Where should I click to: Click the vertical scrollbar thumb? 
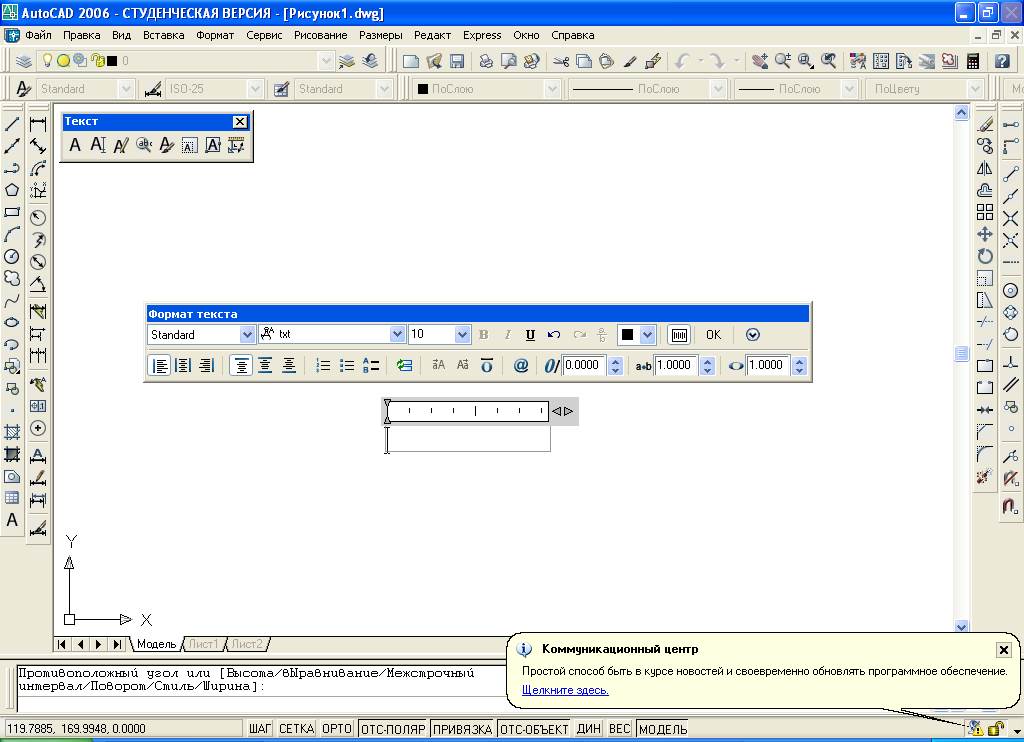[x=961, y=353]
